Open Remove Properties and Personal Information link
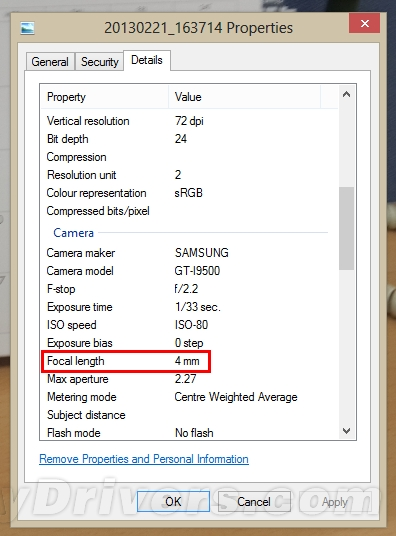This screenshot has width=396, height=536. pyautogui.click(x=144, y=459)
